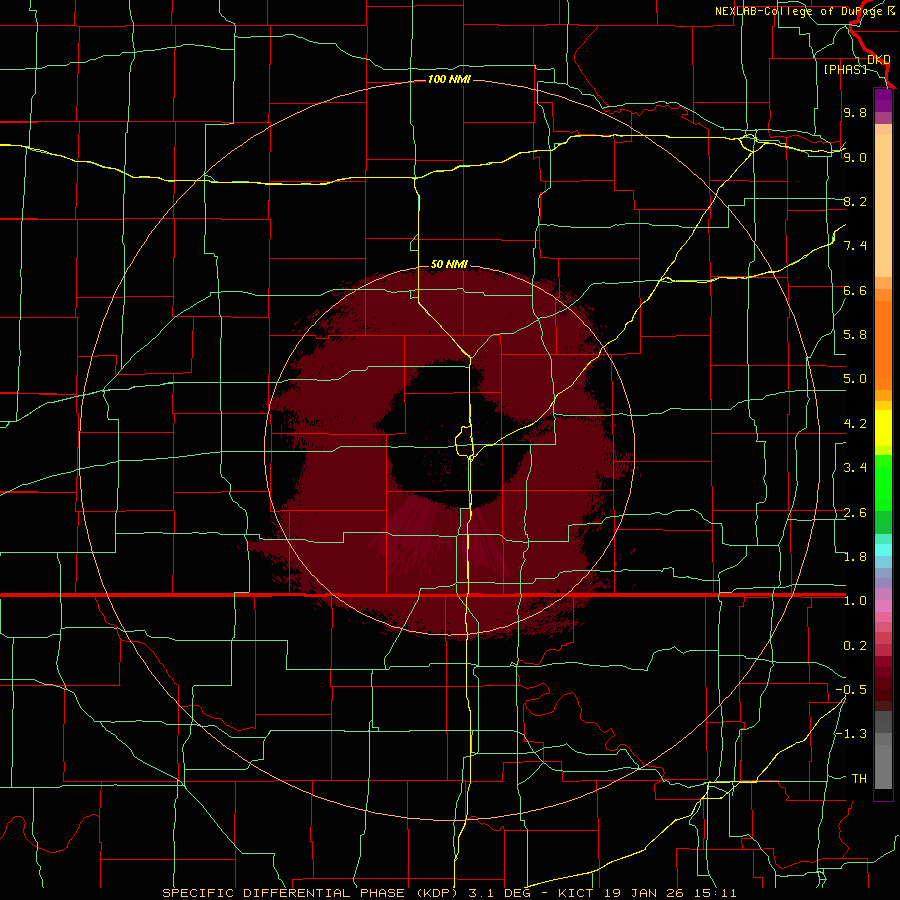Screen dimensions: 900x900
Task: Click the 9.0 value on color scale
Action: pyautogui.click(x=855, y=157)
